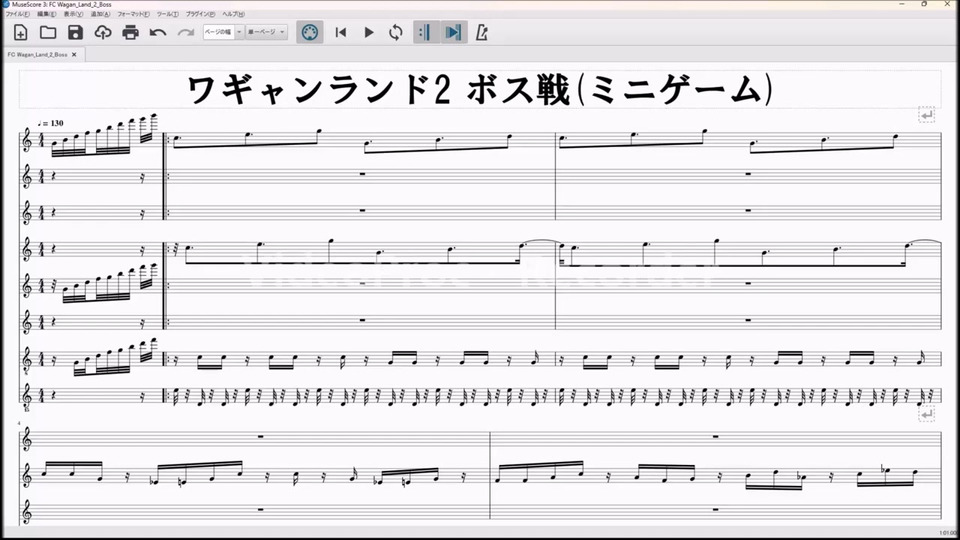Screen dimensions: 960x540
Task: Toggle loop playback
Action: (x=396, y=32)
